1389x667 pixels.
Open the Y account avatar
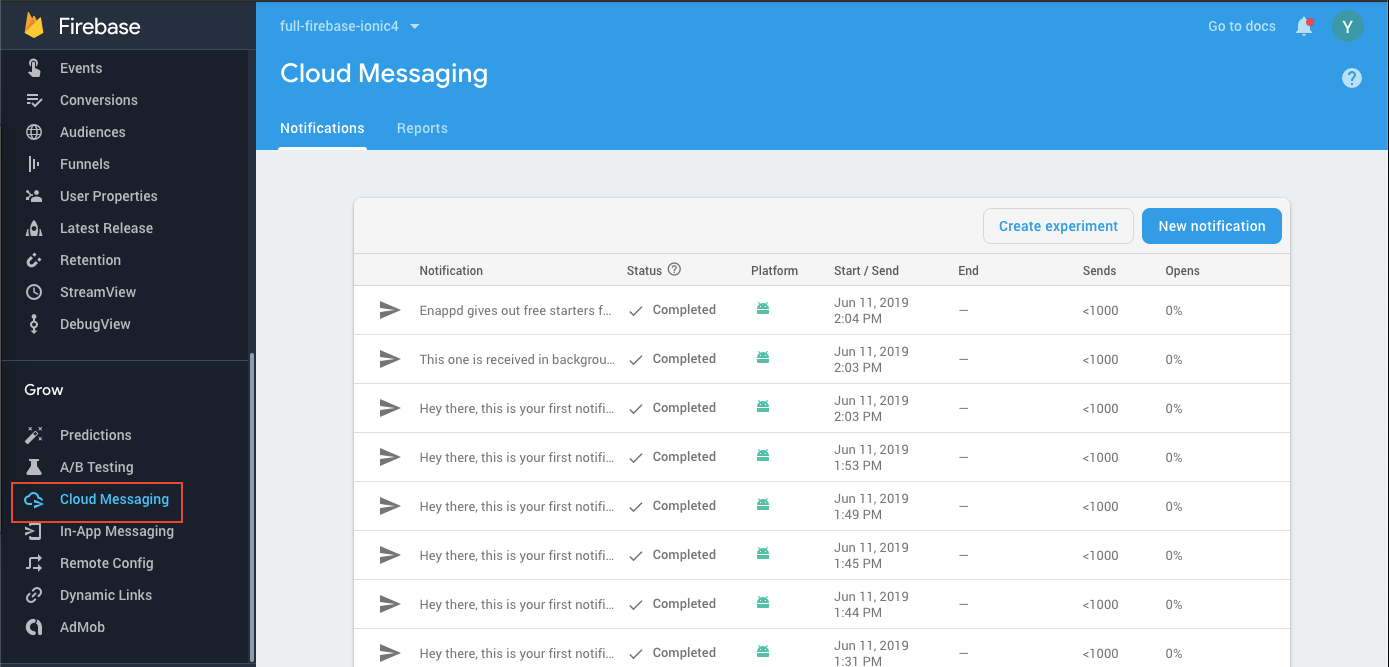point(1348,27)
